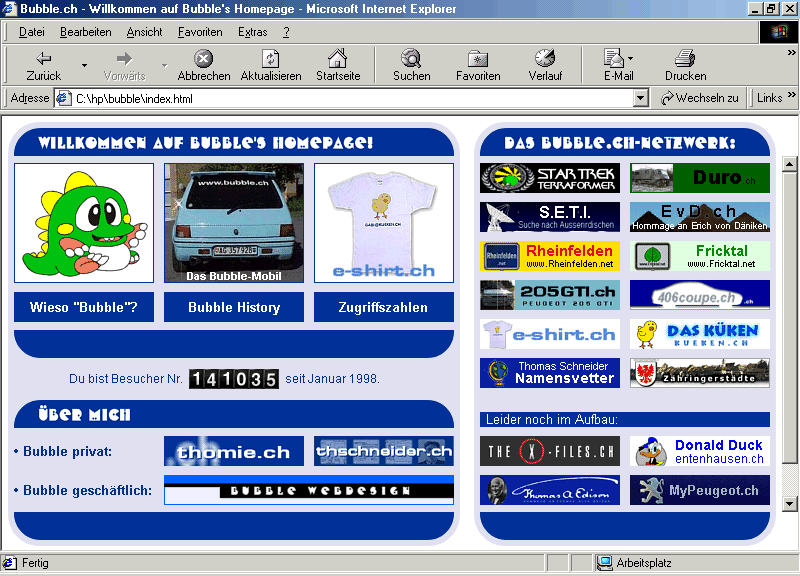Click the Drucken printer icon
Screen dimensions: 800x576
[685, 58]
